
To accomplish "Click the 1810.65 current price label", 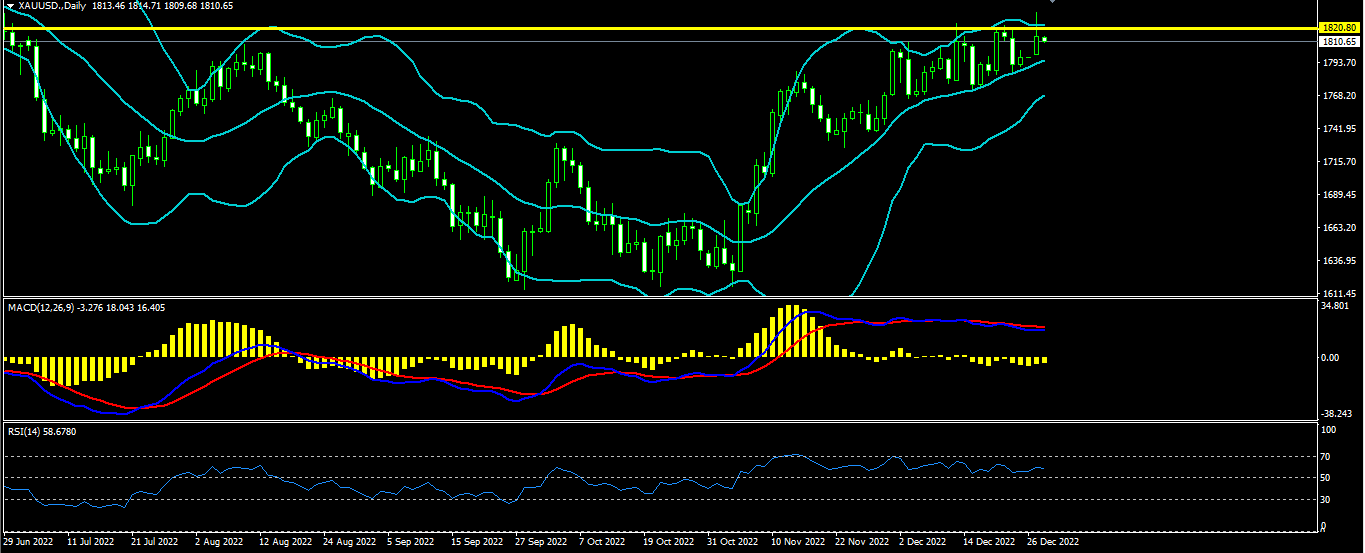I will (x=1337, y=42).
